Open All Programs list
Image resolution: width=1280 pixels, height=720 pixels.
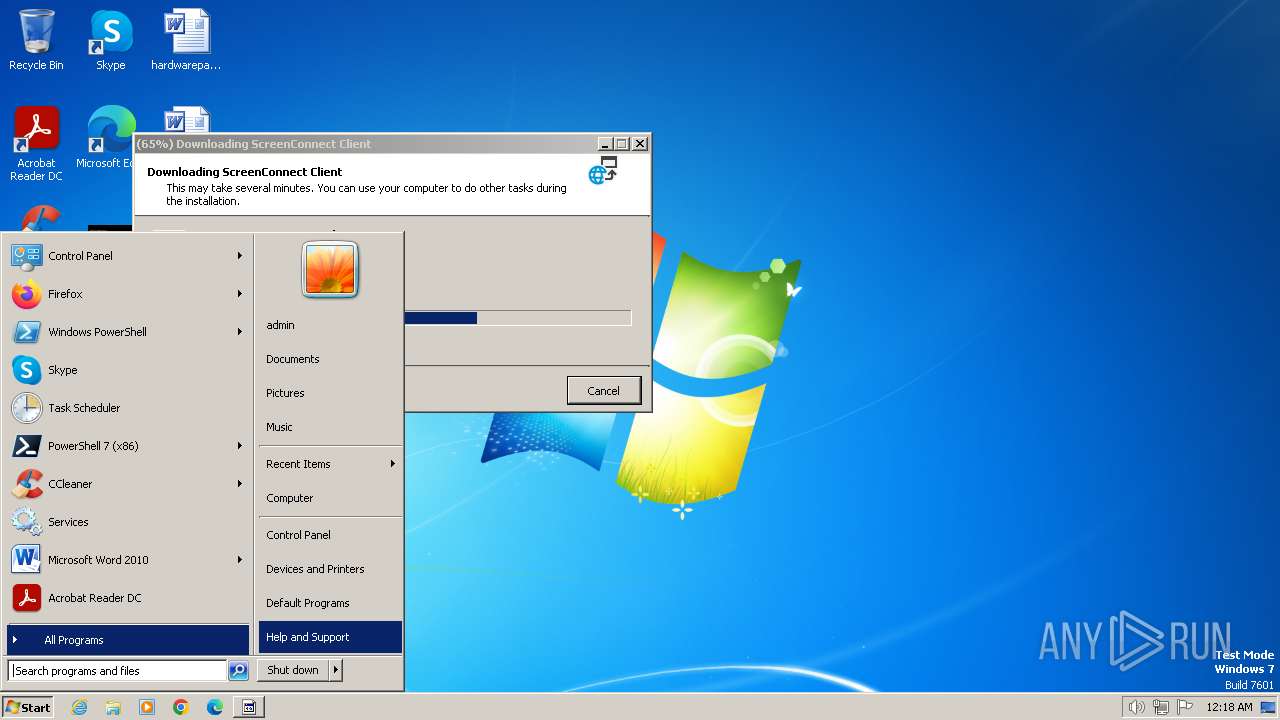(x=128, y=640)
